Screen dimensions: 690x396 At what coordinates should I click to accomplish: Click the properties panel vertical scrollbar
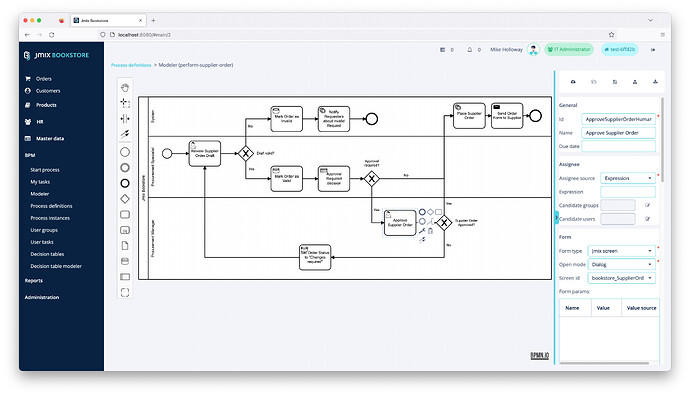[x=662, y=139]
